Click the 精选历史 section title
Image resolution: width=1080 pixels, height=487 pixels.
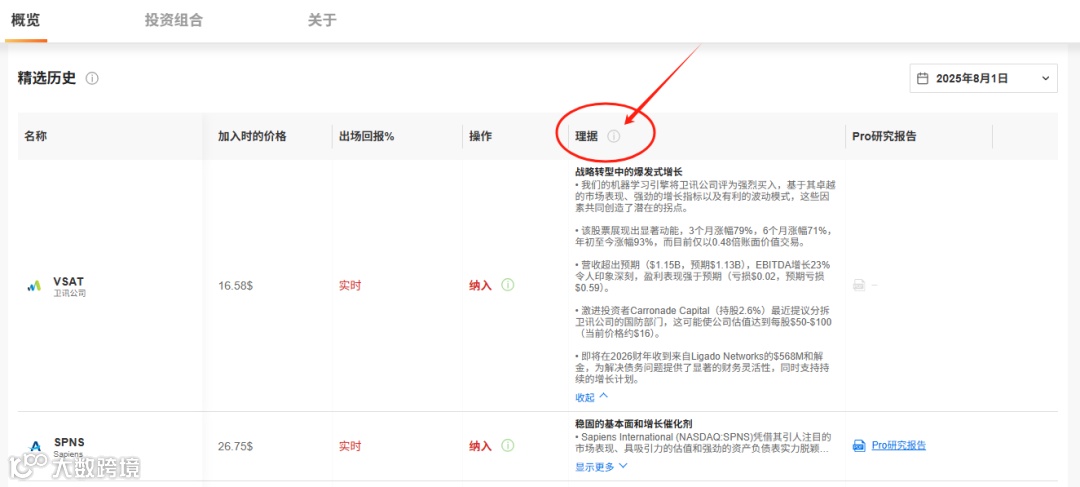pos(47,79)
